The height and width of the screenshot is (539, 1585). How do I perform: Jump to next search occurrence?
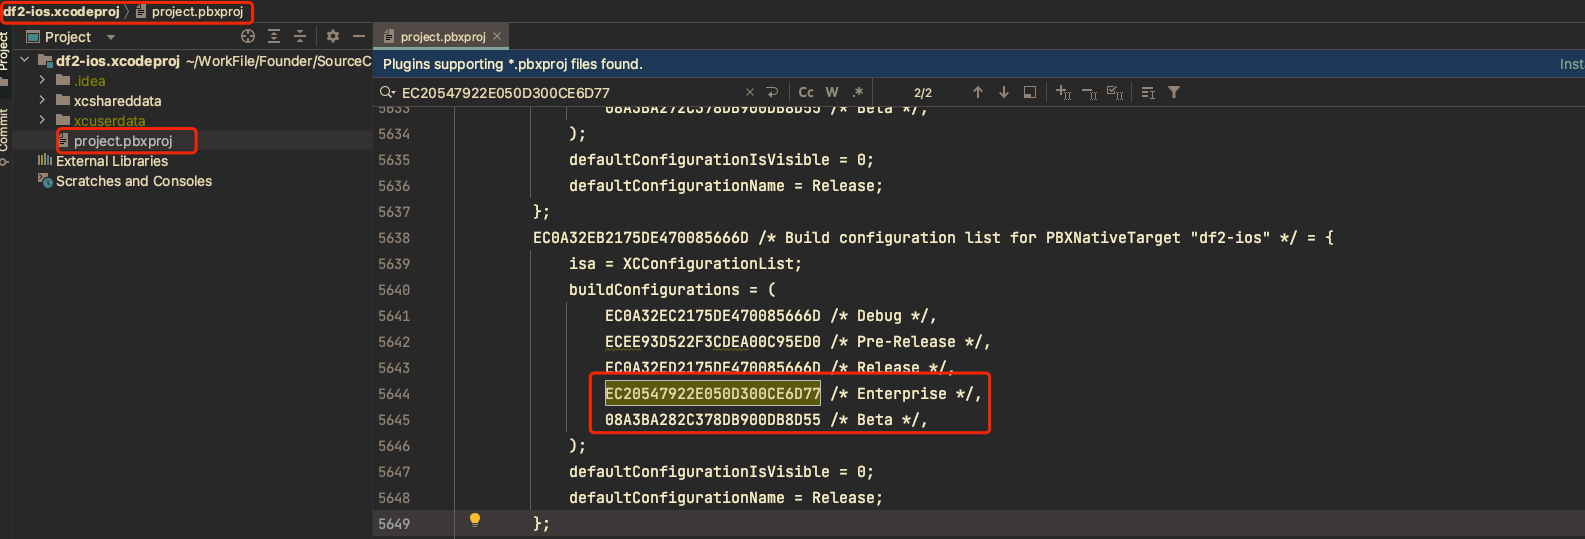tap(1004, 92)
